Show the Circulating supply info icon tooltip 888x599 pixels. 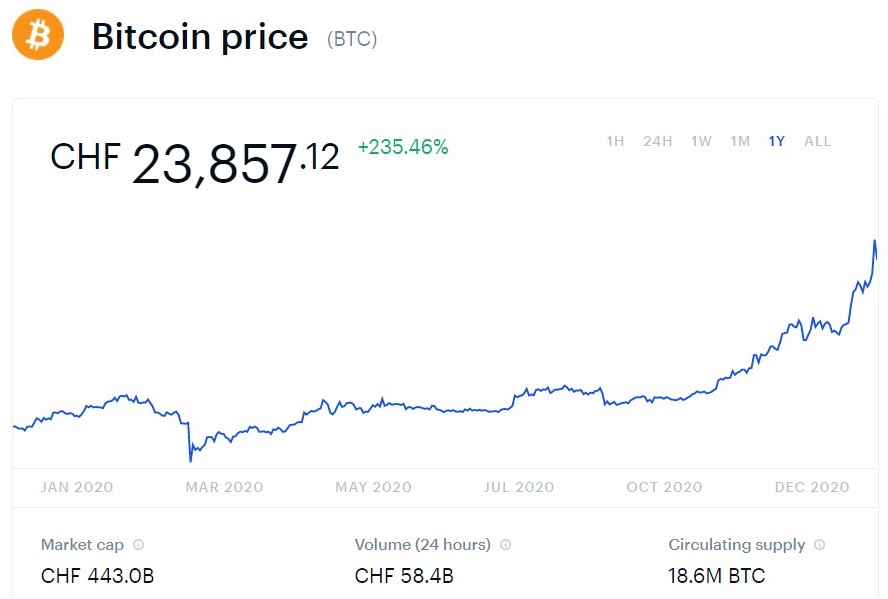point(819,545)
